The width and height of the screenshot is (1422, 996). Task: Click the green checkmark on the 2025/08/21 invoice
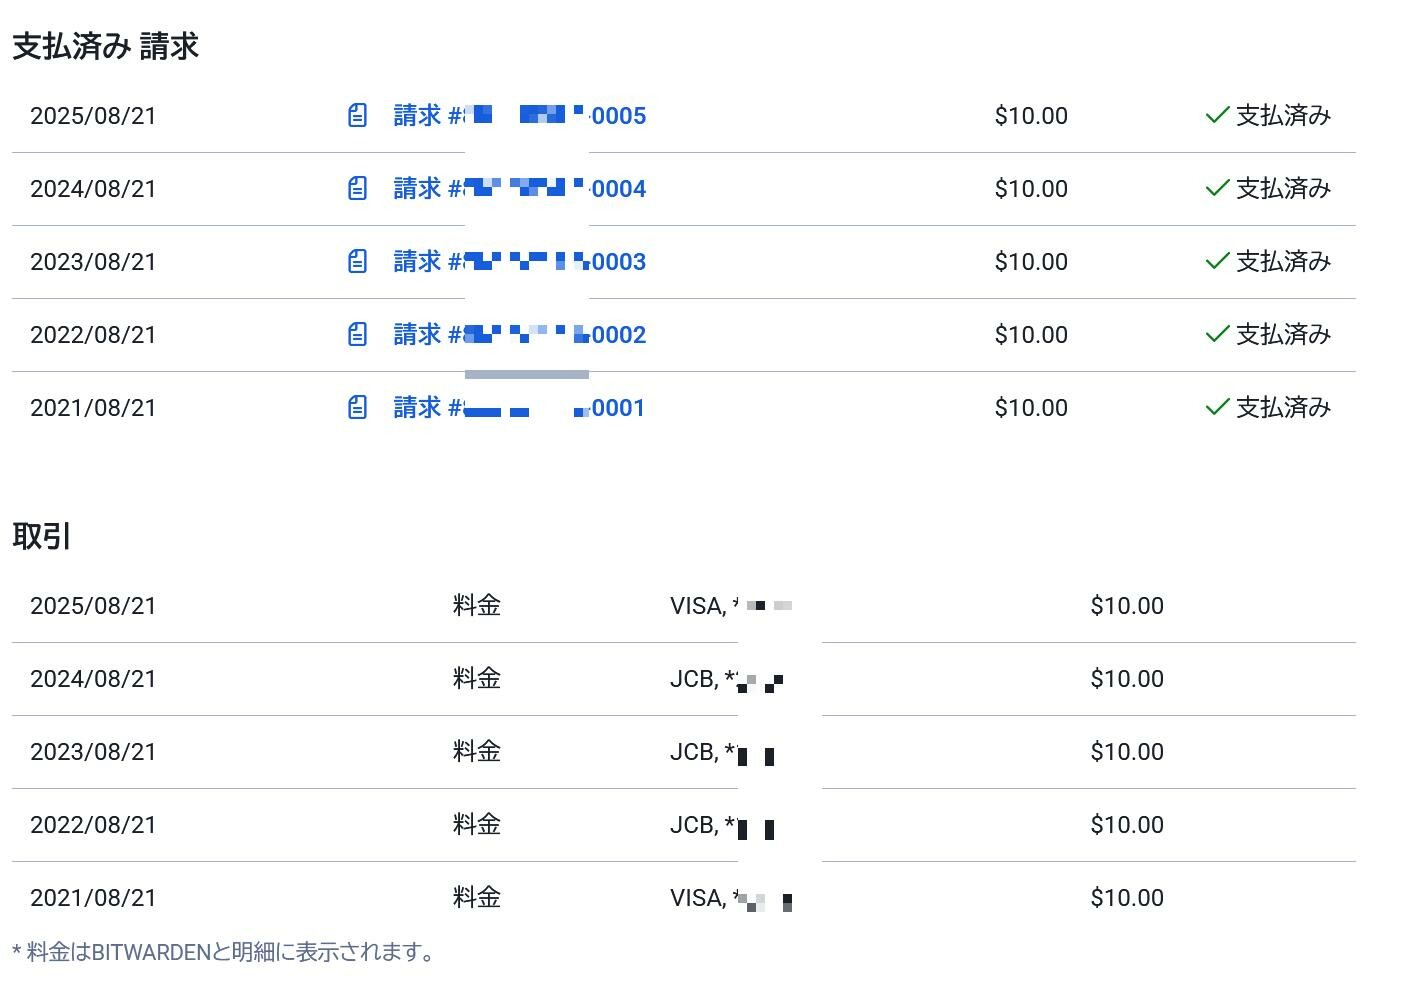click(x=1217, y=115)
